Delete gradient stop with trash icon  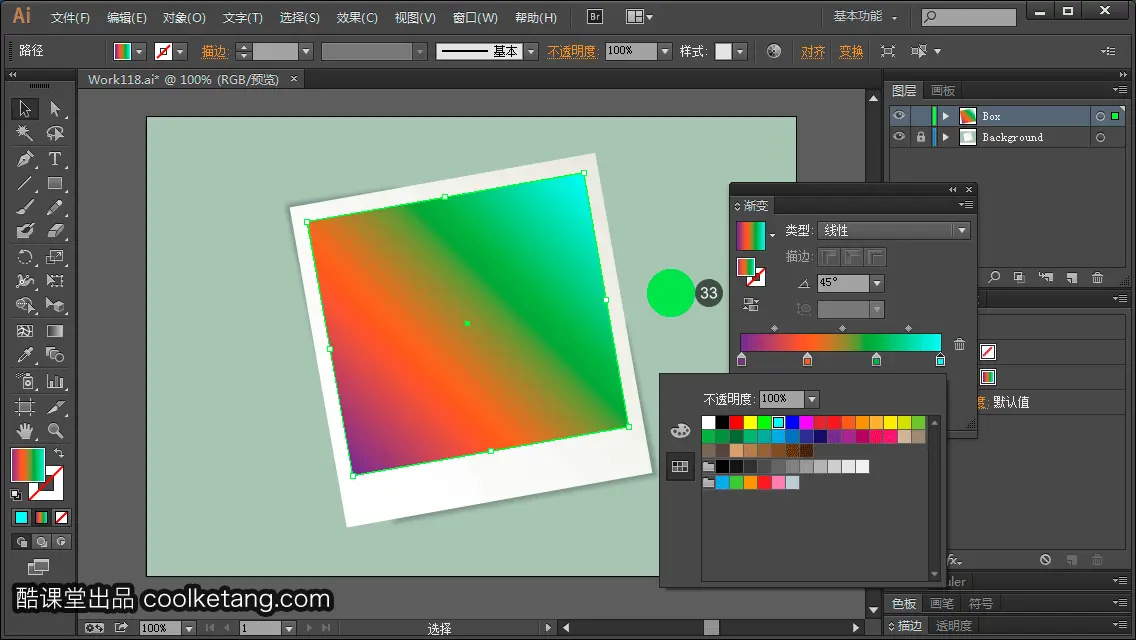click(x=959, y=344)
